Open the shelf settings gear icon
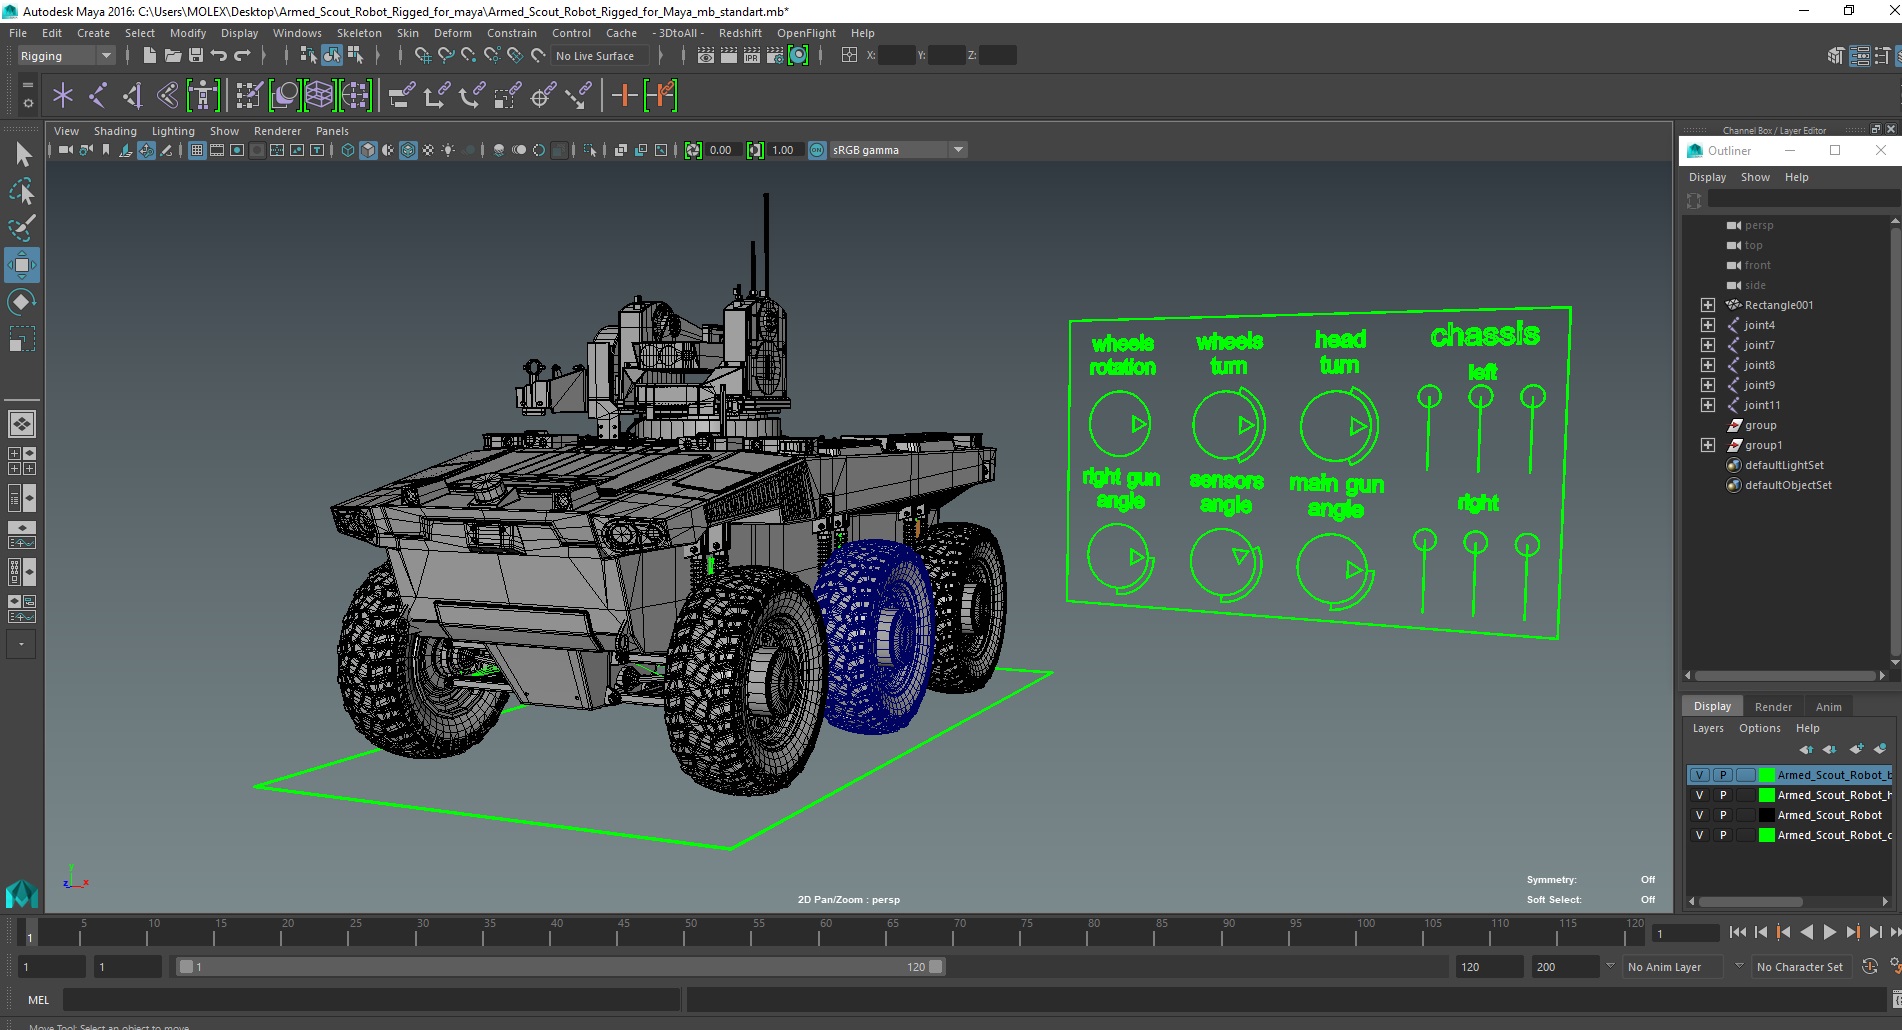Viewport: 1902px width, 1030px height. (x=28, y=103)
